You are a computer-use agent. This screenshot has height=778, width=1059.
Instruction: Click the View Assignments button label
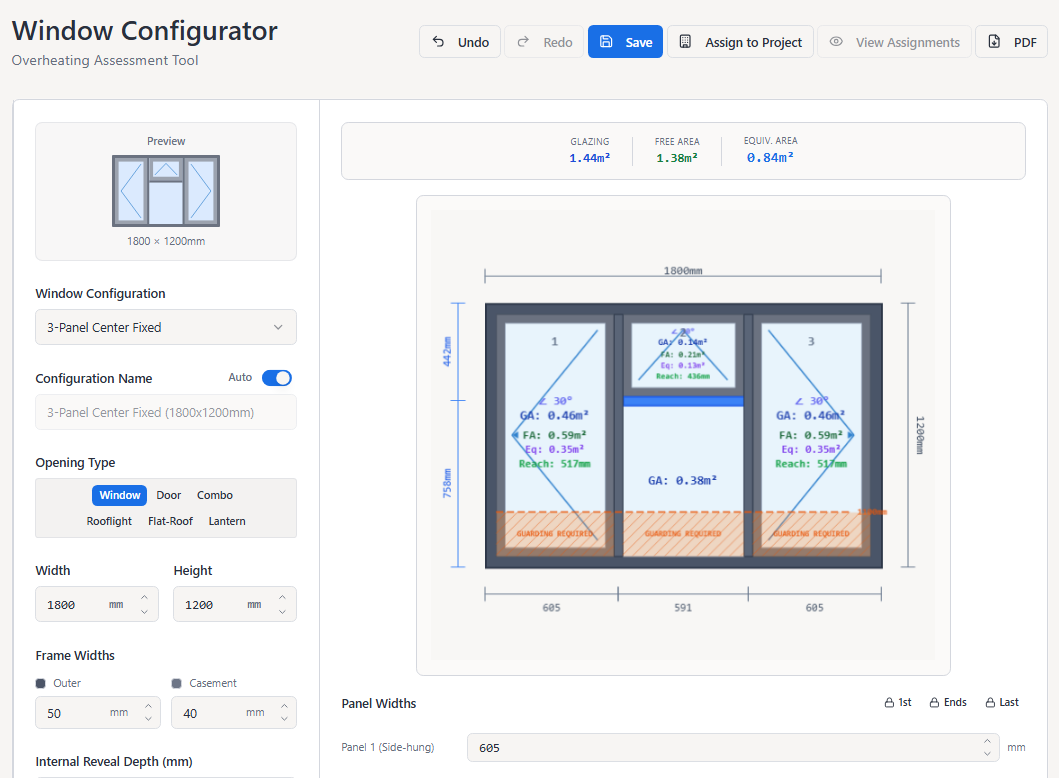(x=908, y=43)
